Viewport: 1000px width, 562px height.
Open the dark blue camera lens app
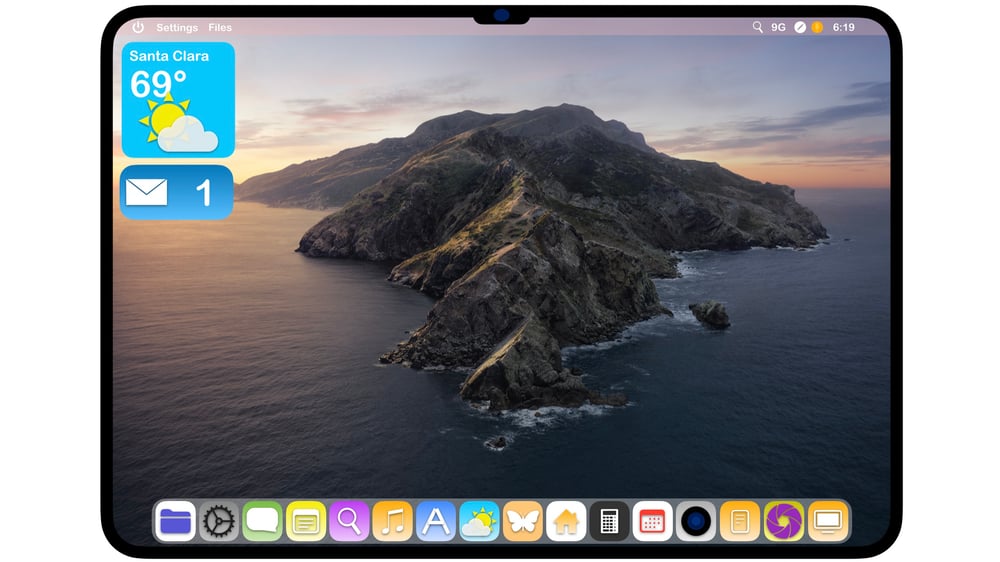click(x=696, y=521)
